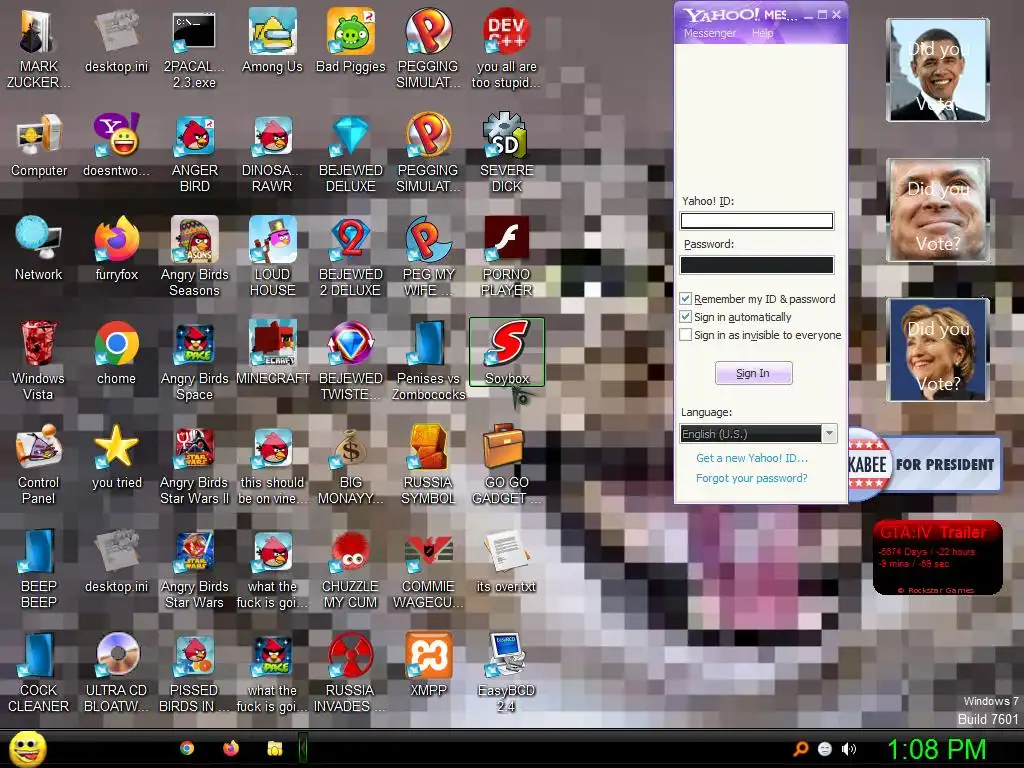Screen dimensions: 1024x768
Task: Open the File Explorer folder taskbar icon
Action: [x=275, y=748]
